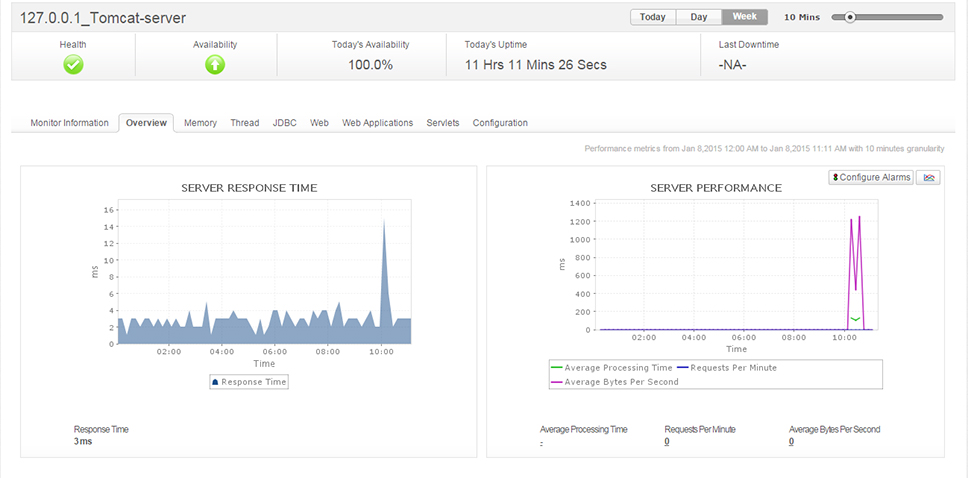Click the -NA- Last Downtime value
This screenshot has width=968, height=478.
733,65
